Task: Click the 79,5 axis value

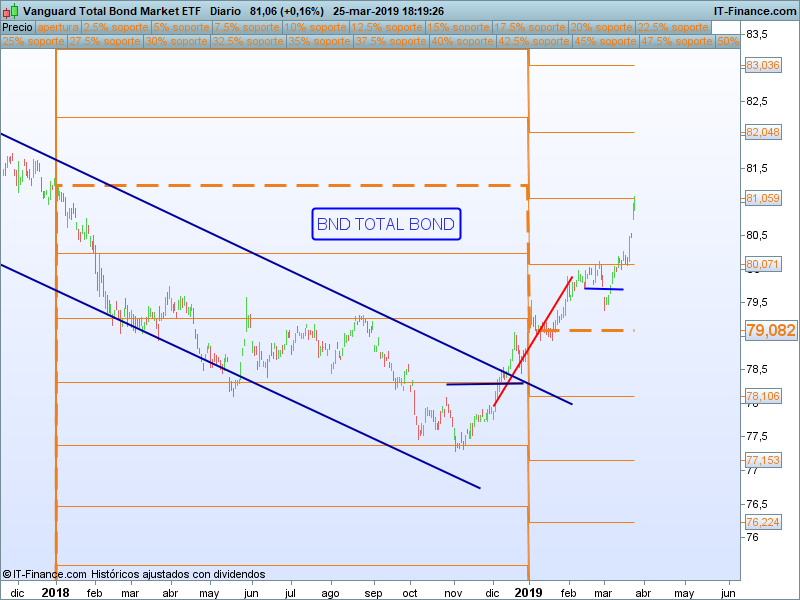Action: coord(757,302)
